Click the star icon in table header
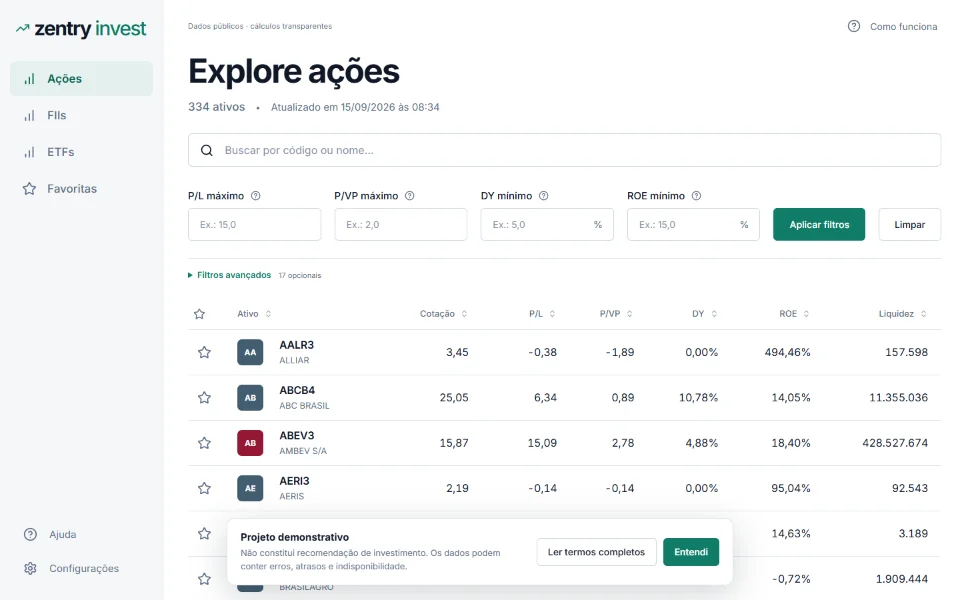The height and width of the screenshot is (600, 960). coord(200,314)
